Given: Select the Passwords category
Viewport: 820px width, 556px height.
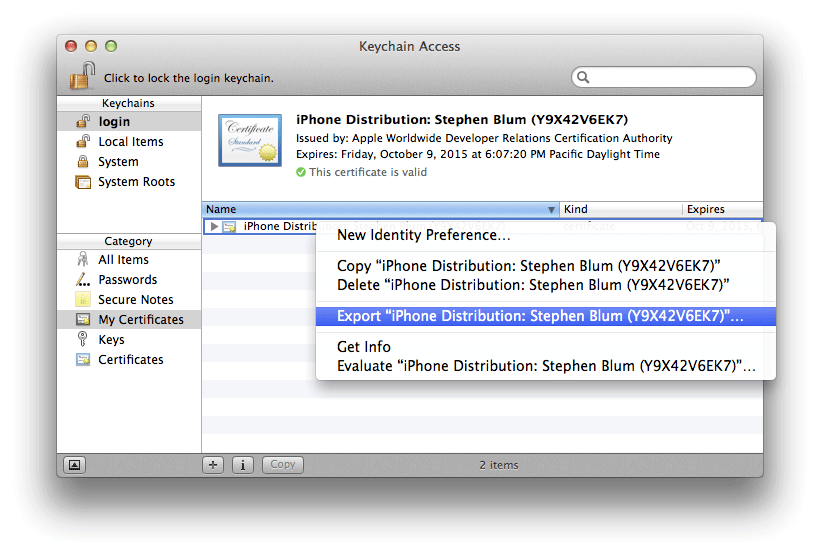Looking at the screenshot, I should (x=127, y=280).
